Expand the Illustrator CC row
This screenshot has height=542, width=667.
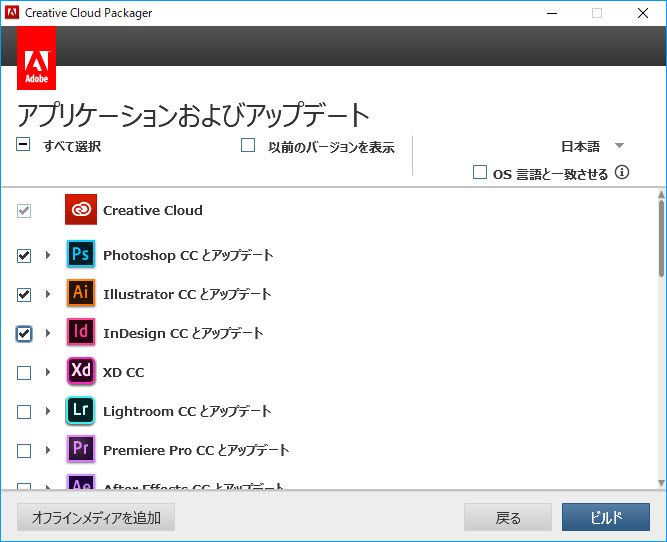pyautogui.click(x=48, y=294)
